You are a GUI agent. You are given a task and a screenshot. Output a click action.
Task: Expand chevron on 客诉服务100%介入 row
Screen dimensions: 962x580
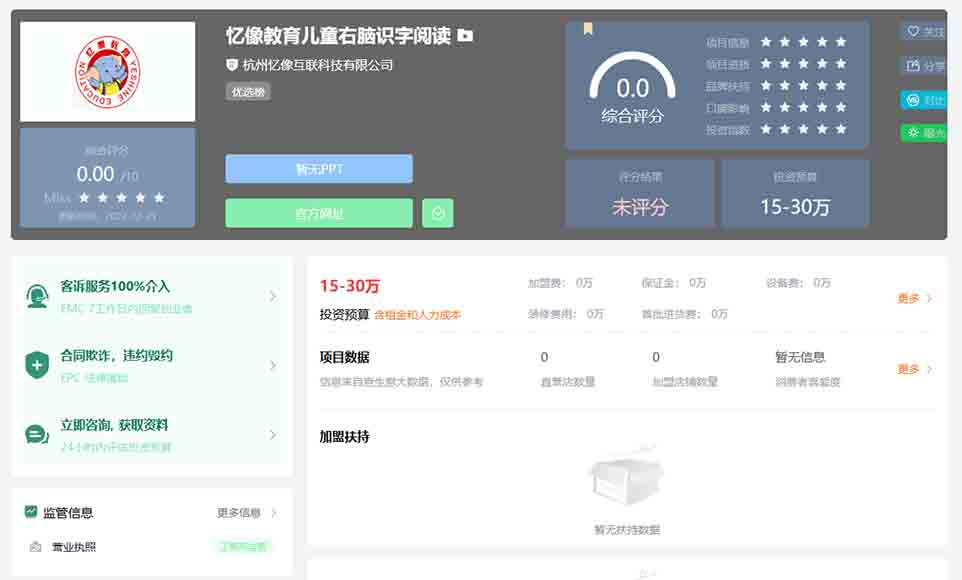point(273,296)
